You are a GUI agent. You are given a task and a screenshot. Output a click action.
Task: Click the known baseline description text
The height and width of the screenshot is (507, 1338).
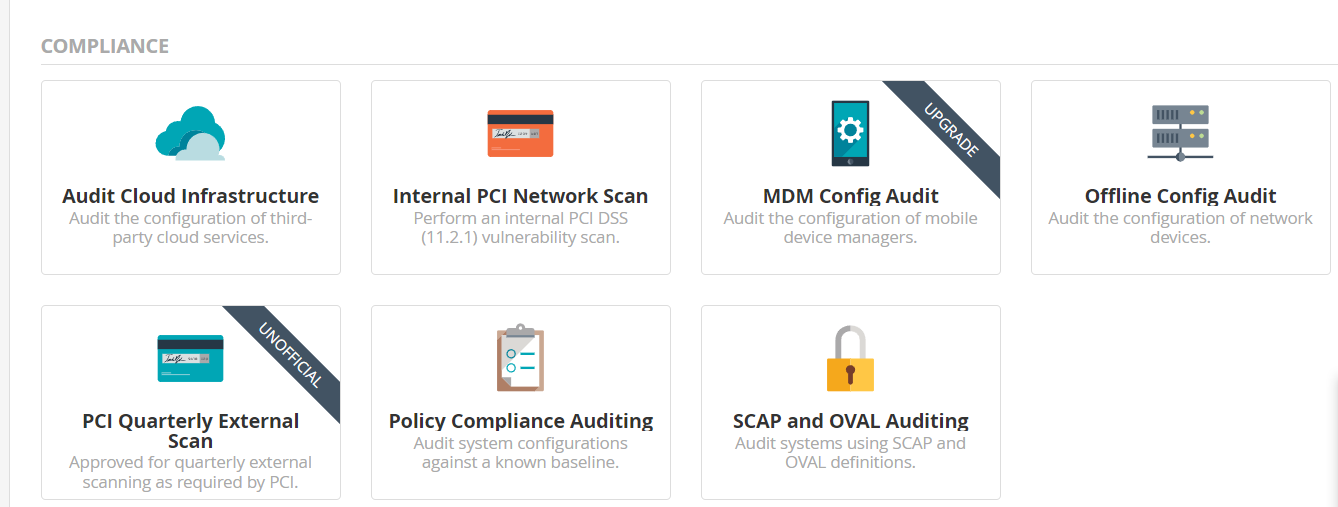point(520,453)
